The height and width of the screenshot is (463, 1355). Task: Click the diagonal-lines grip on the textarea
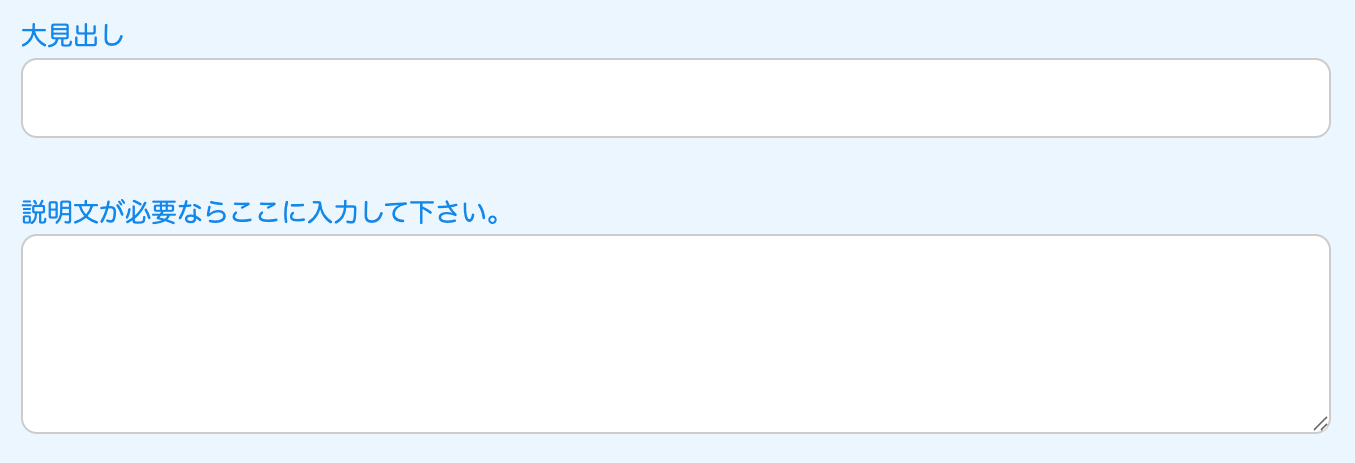click(1319, 423)
